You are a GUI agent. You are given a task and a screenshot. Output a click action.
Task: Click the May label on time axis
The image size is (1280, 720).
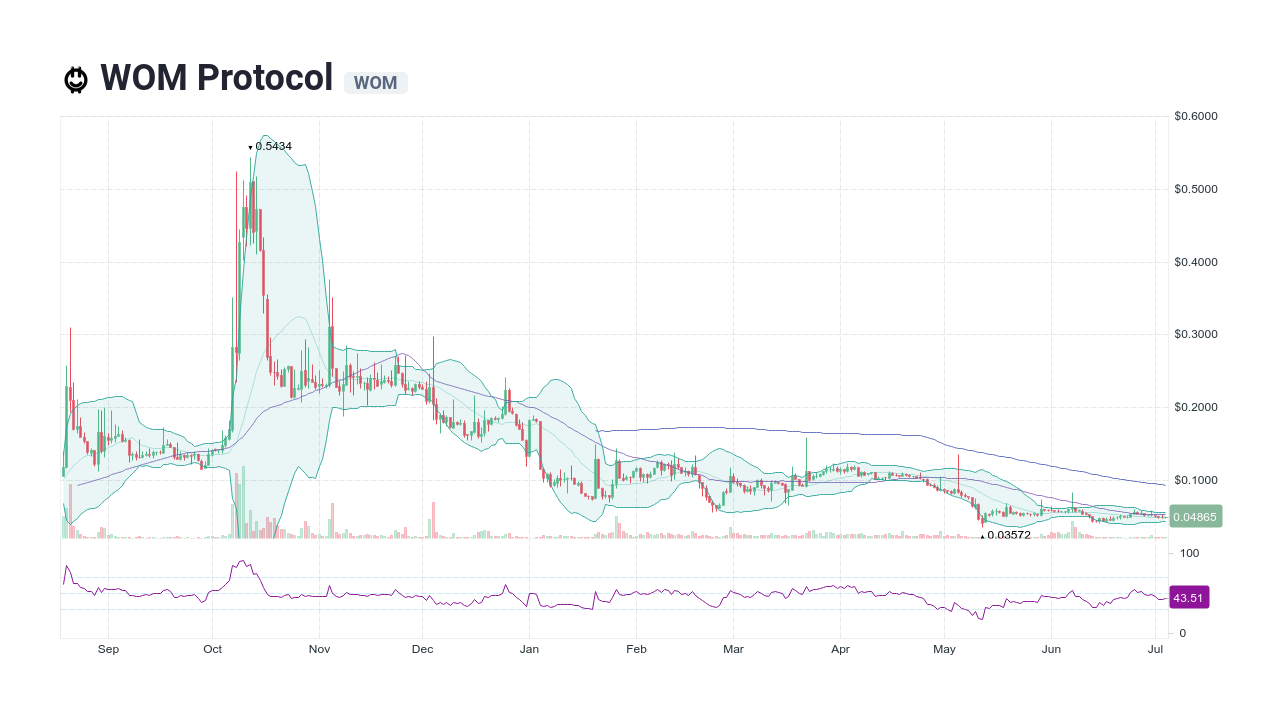(x=944, y=649)
